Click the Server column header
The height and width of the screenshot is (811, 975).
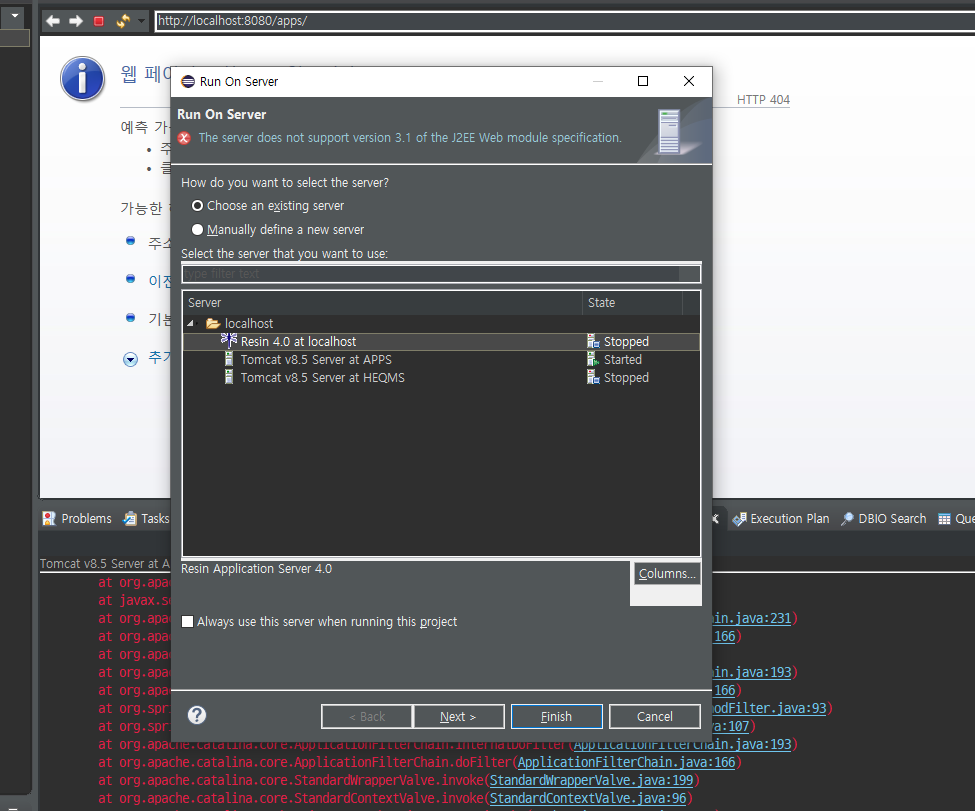point(382,303)
